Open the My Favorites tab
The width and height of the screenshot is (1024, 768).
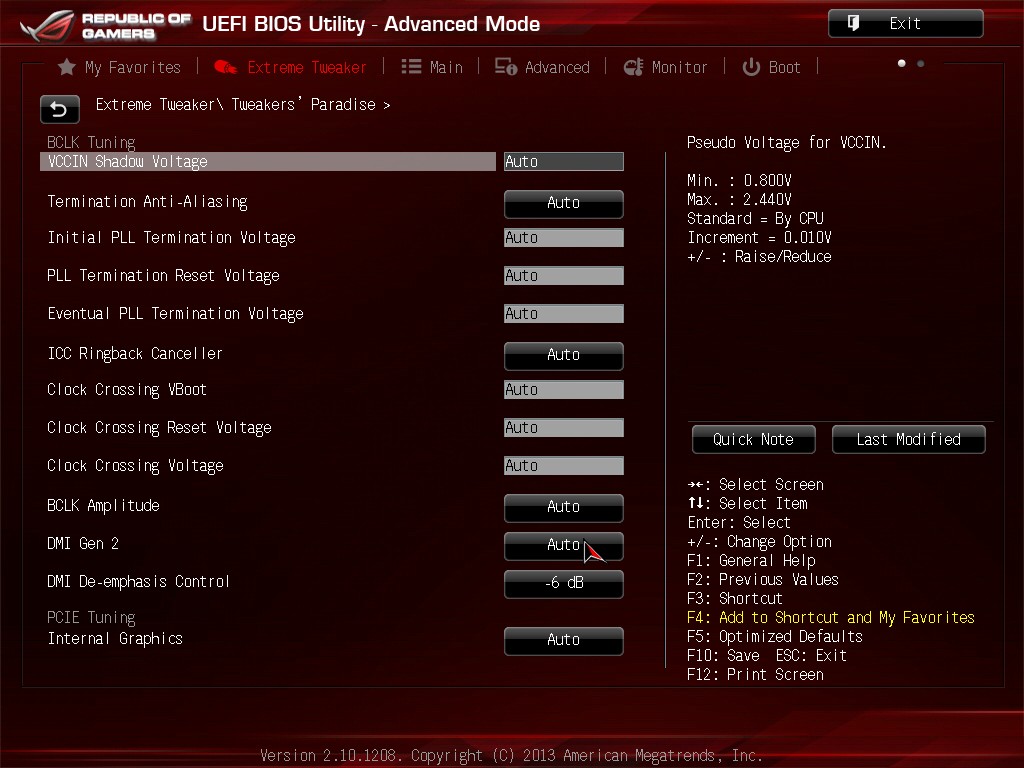pos(119,67)
